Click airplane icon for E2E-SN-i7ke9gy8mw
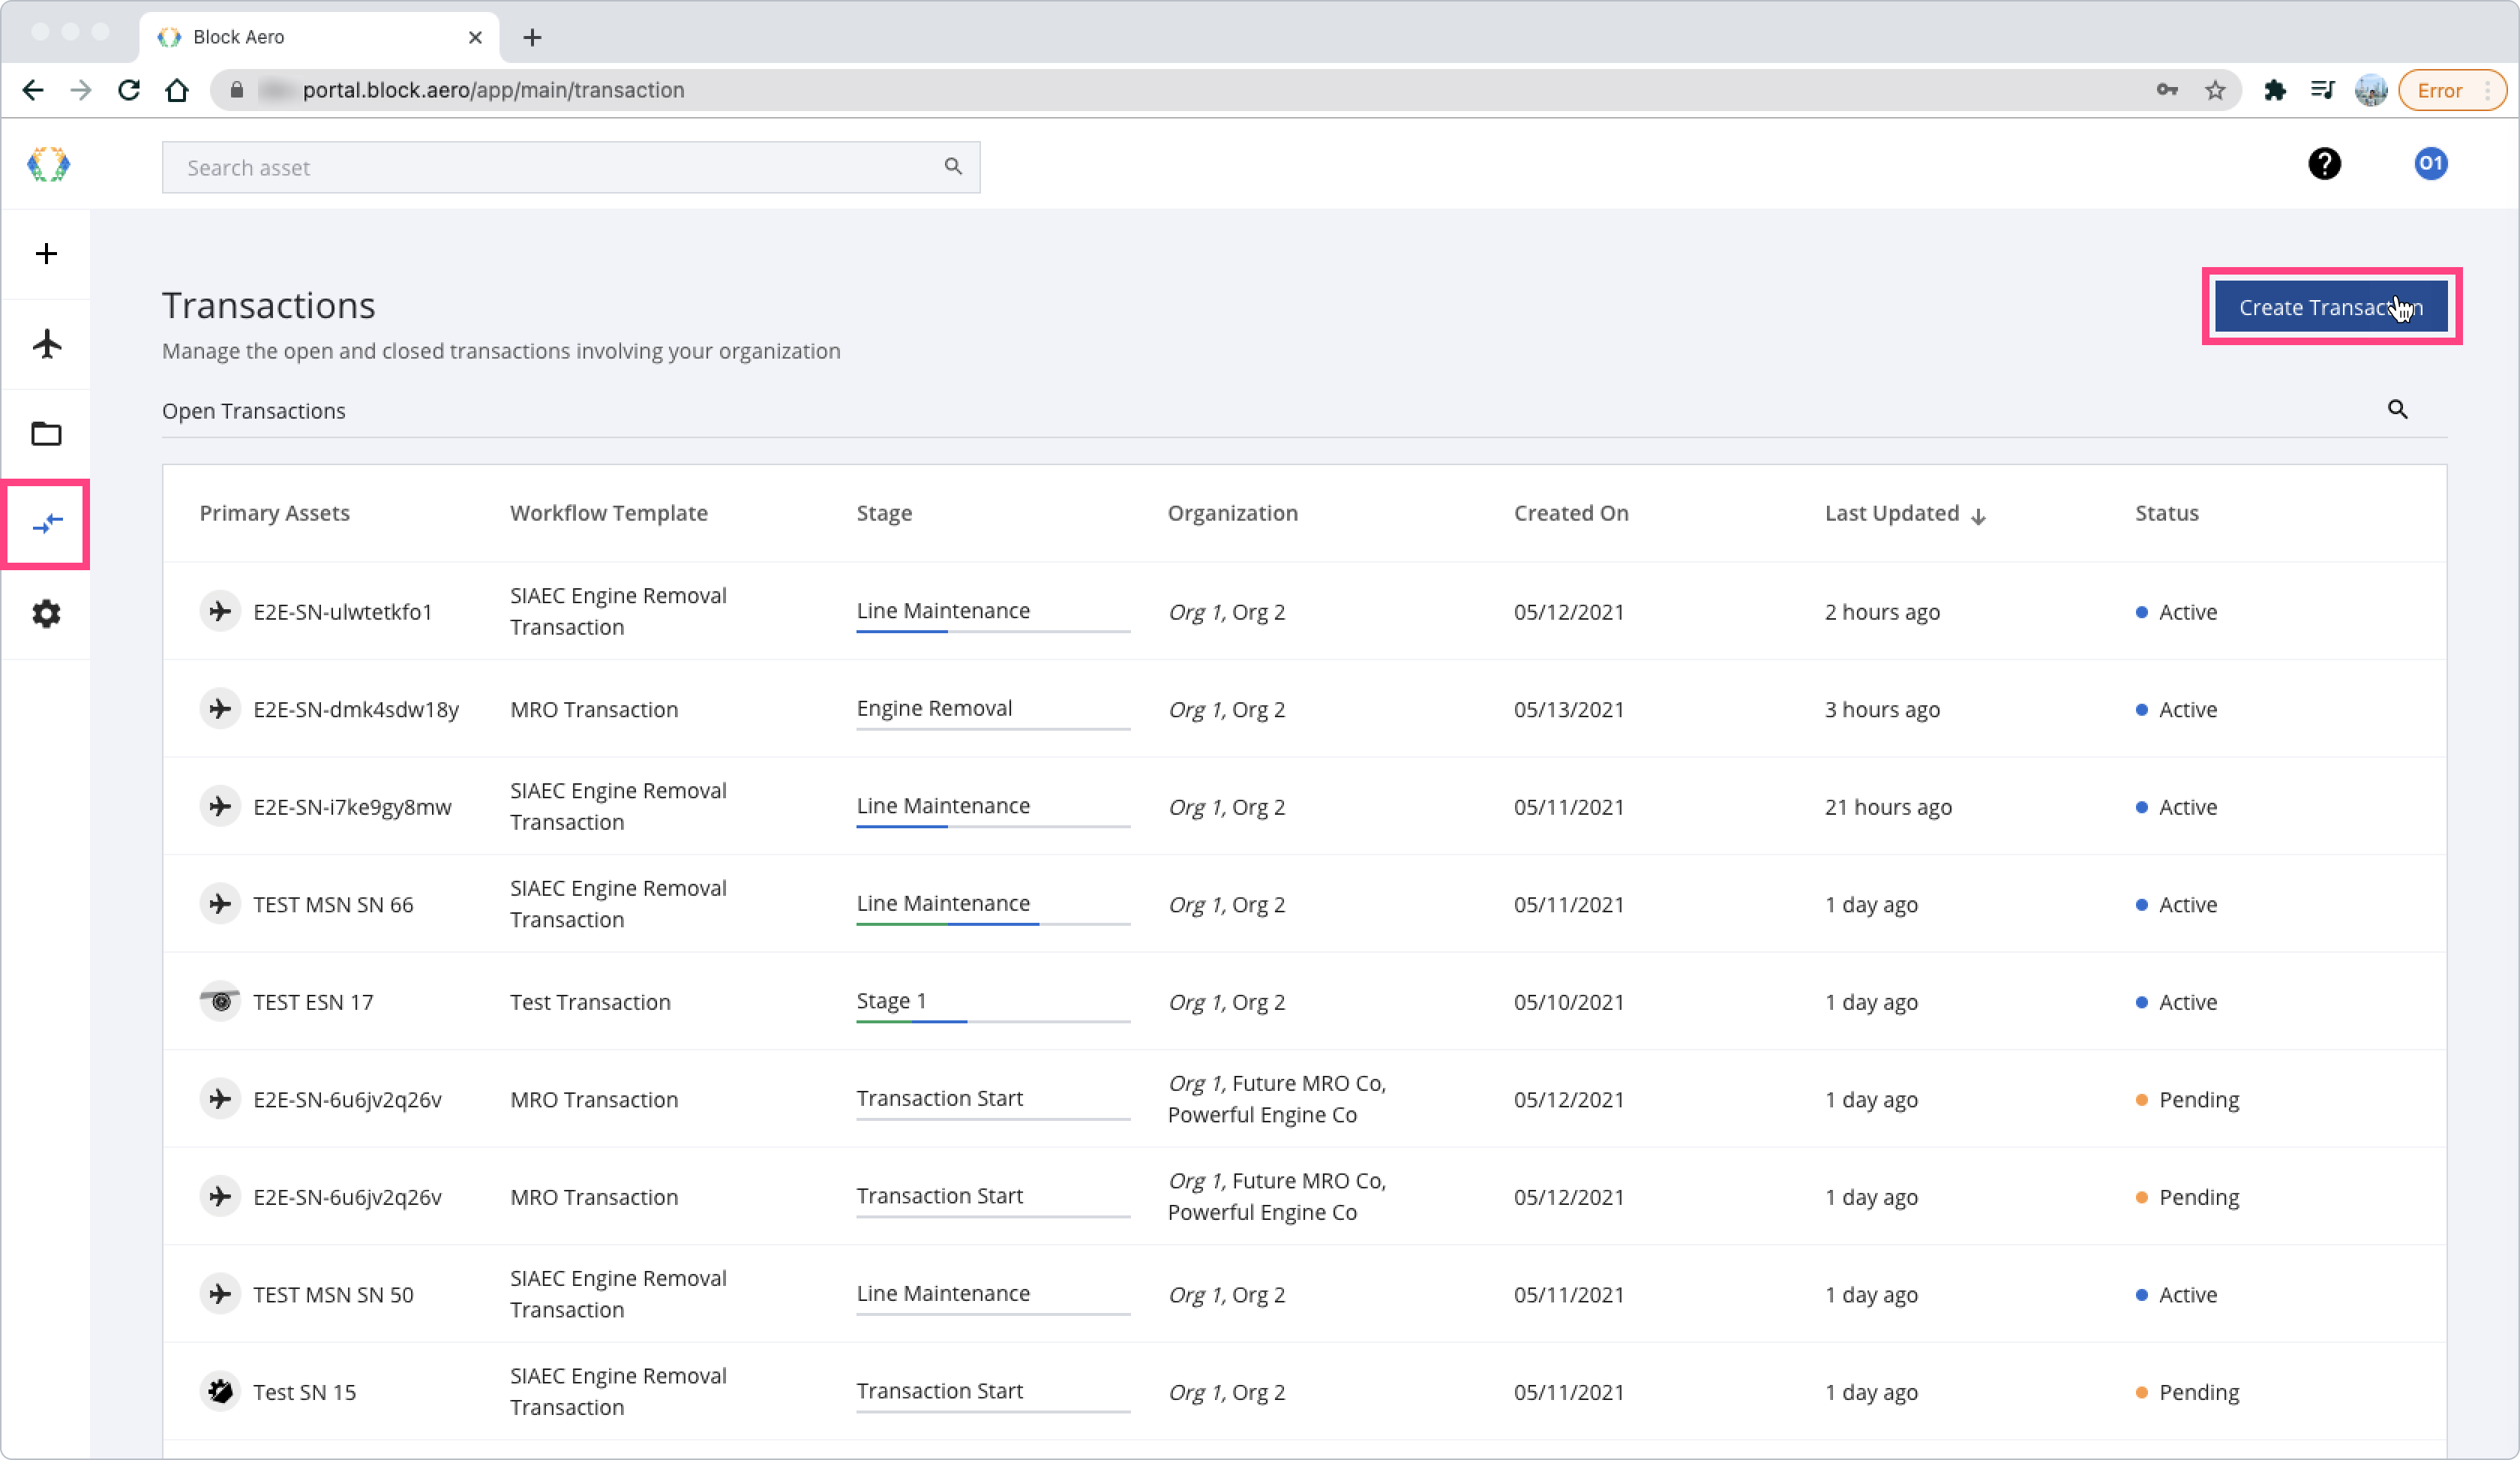The image size is (2520, 1460). pos(220,806)
